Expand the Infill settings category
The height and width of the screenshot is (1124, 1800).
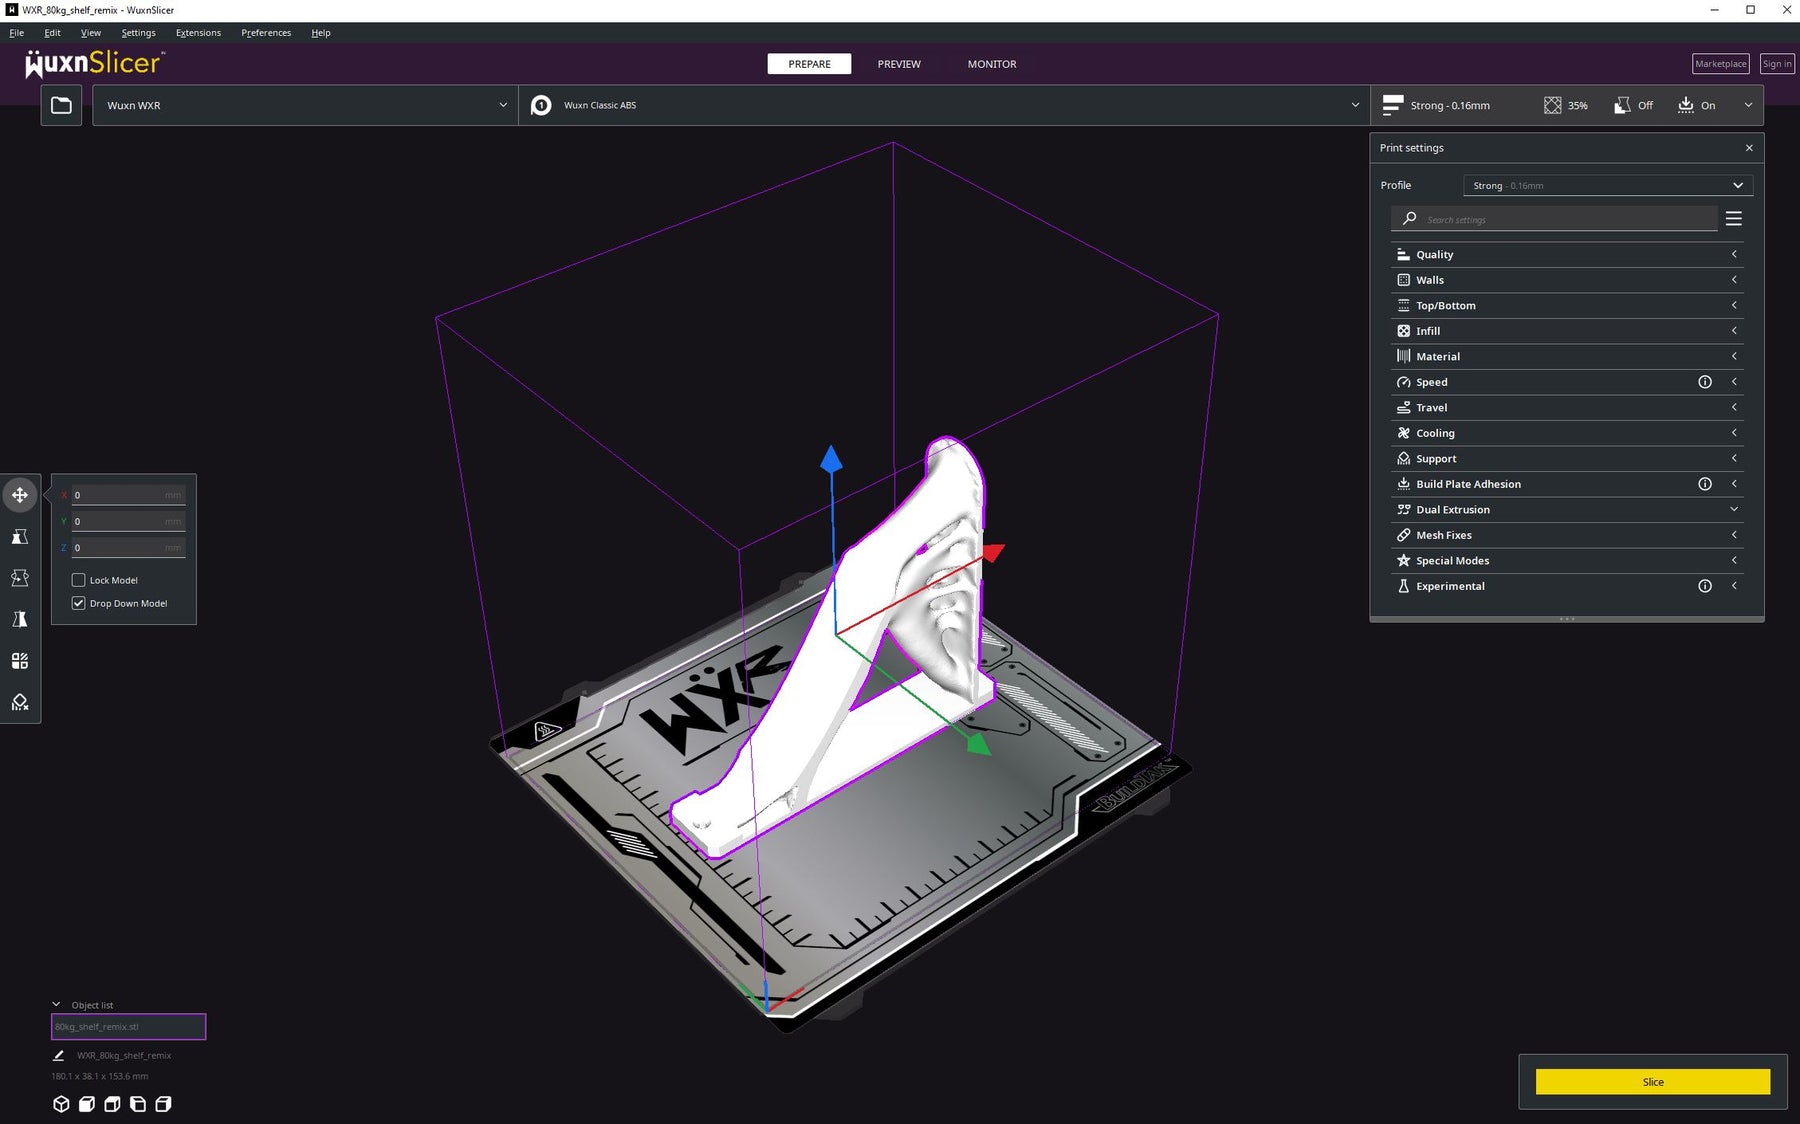(1567, 331)
